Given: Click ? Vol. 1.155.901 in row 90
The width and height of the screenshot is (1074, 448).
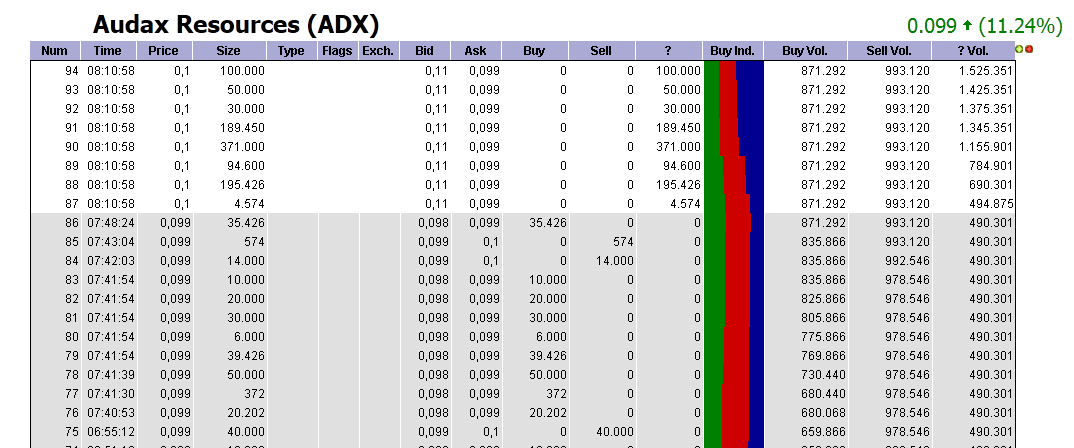Looking at the screenshot, I should 985,147.
